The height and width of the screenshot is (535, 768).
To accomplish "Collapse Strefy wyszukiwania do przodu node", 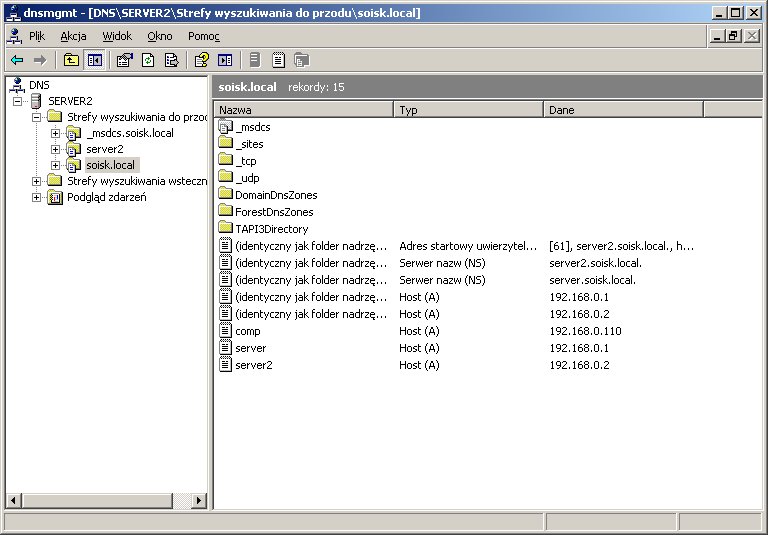I will pyautogui.click(x=36, y=117).
